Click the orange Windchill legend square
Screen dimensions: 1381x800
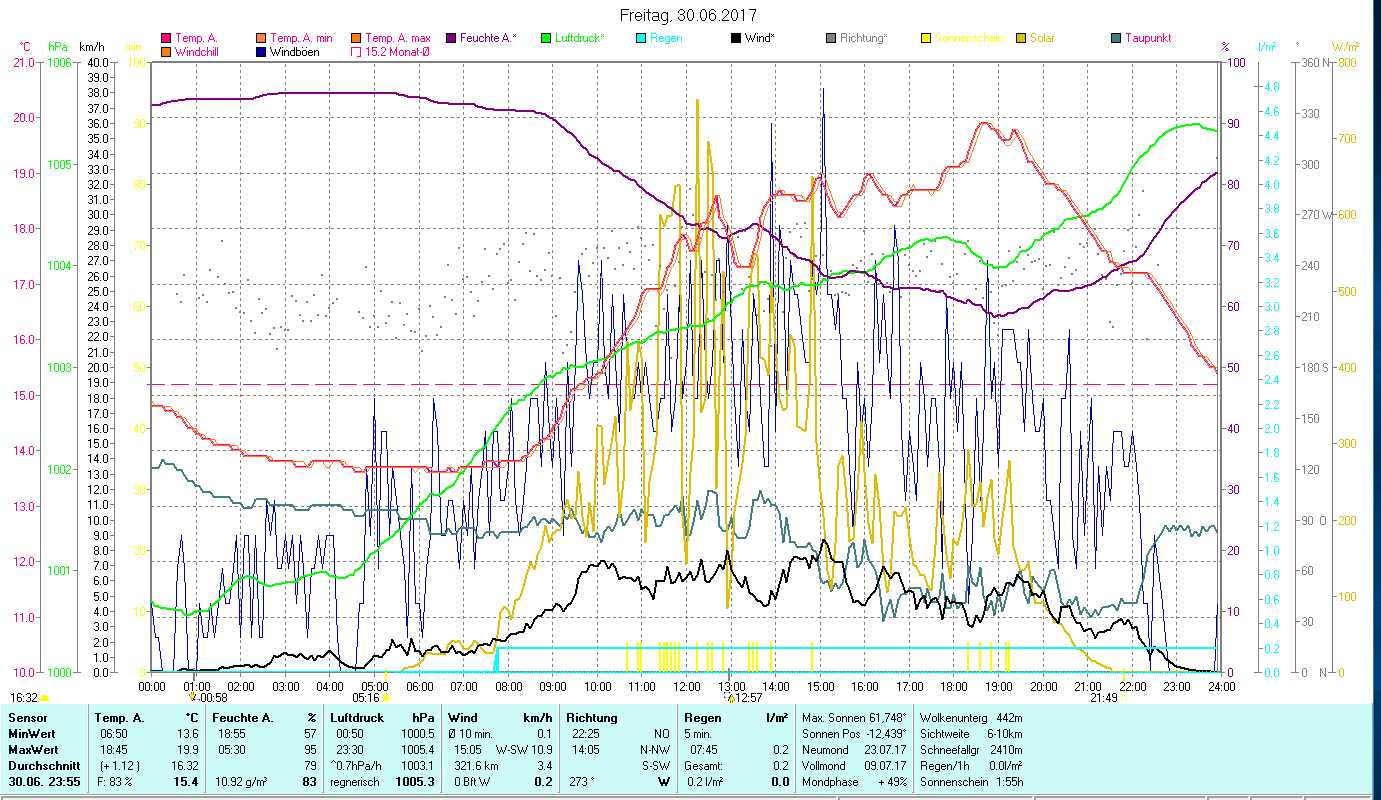pyautogui.click(x=166, y=52)
